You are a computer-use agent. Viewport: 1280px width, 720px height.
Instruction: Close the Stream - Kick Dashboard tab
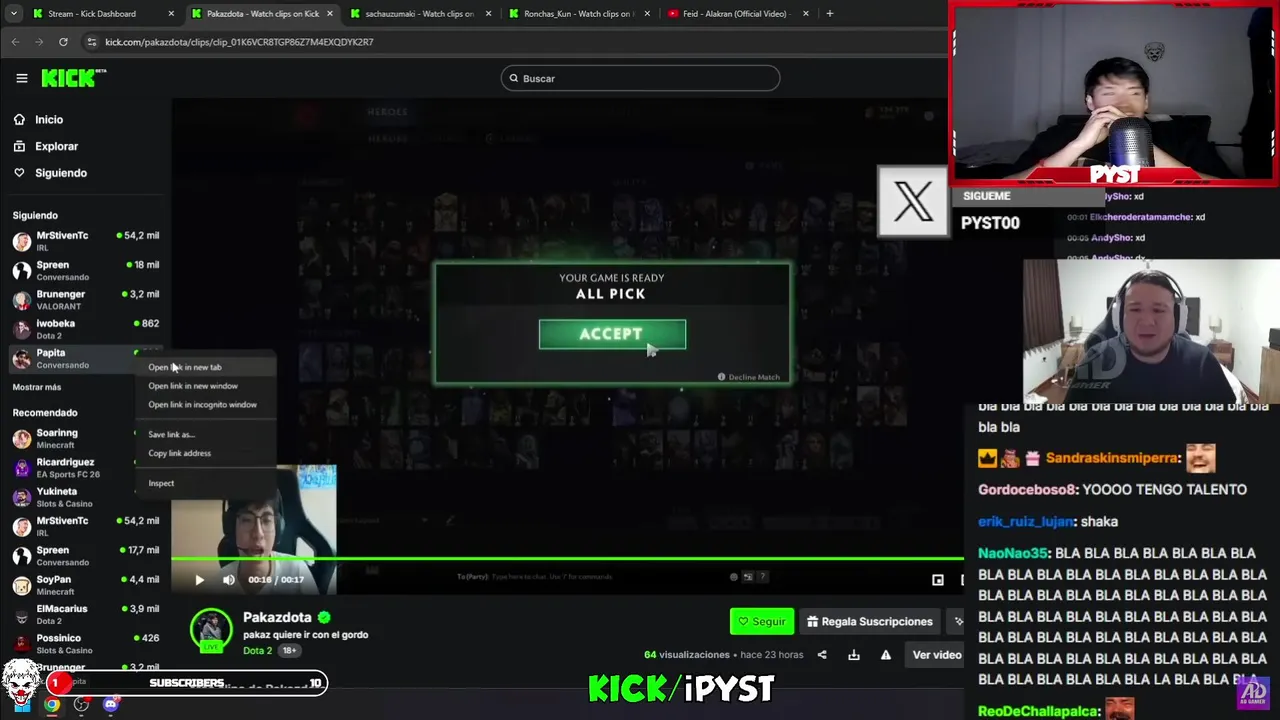[171, 14]
